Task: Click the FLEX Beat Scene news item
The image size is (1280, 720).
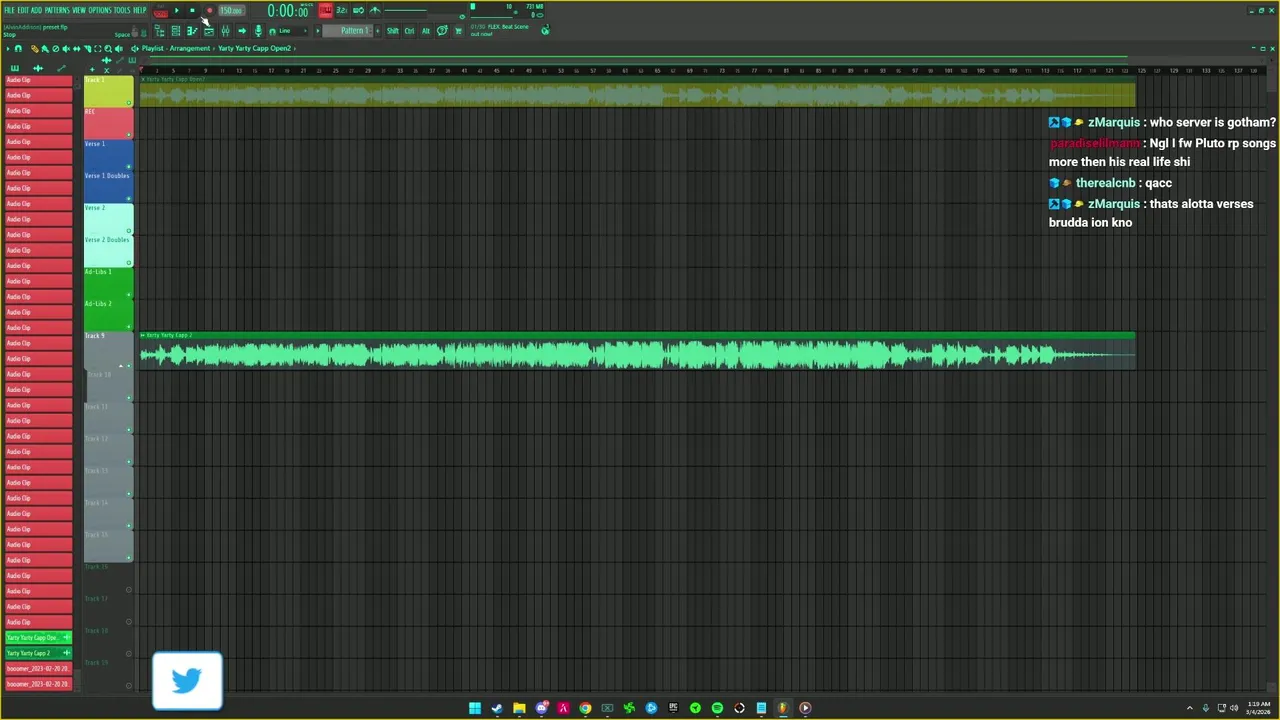Action: pos(500,30)
